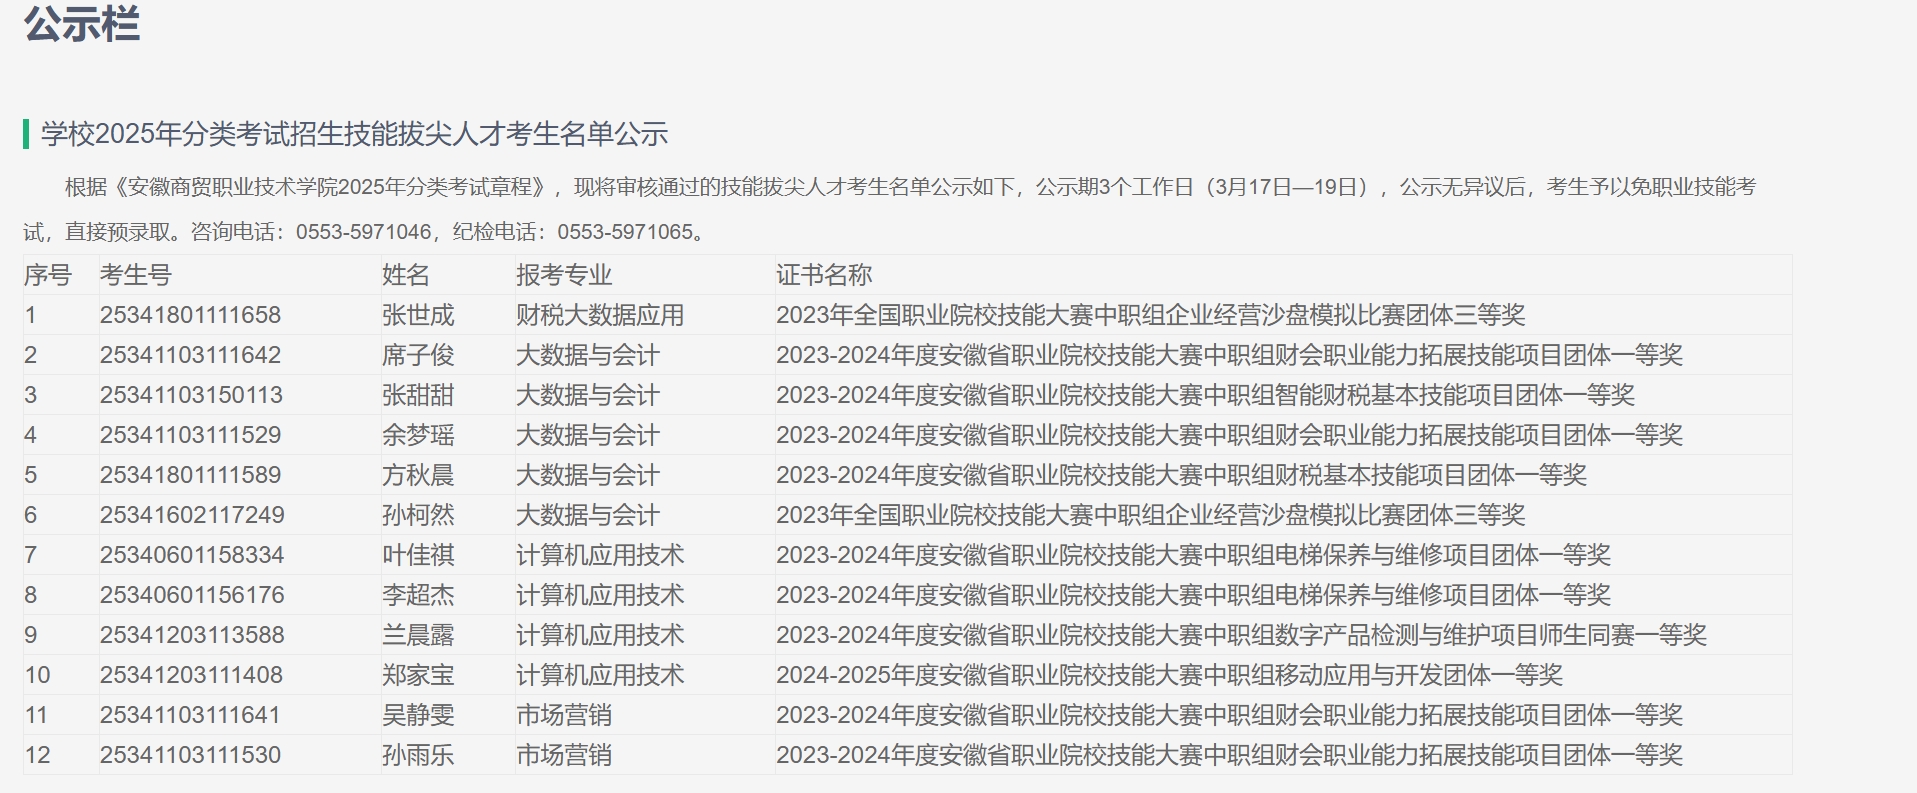Click 孙雨乐's 市场营销 major cell

coord(564,755)
